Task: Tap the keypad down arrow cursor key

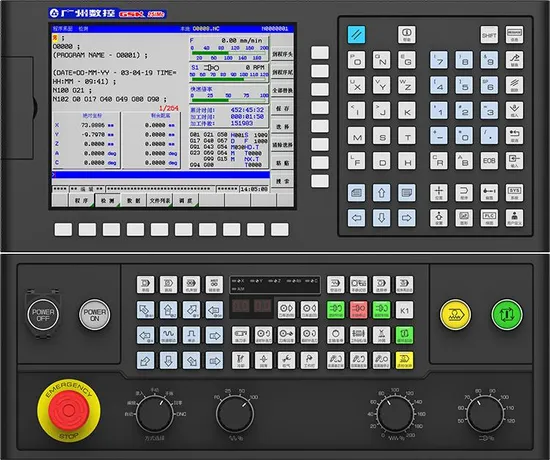Action: [x=381, y=218]
